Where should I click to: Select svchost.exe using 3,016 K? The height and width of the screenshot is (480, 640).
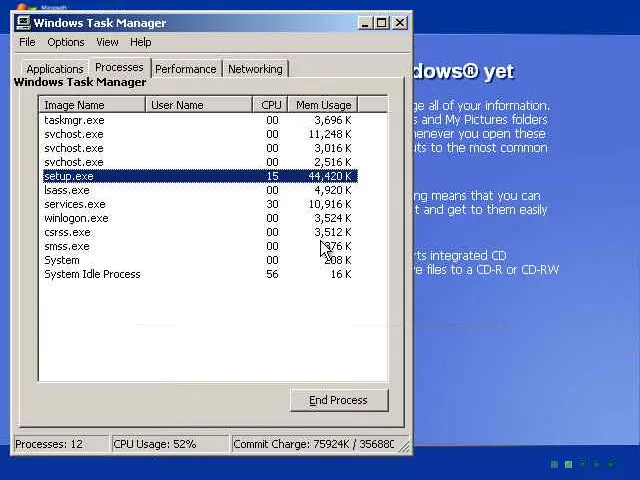[200, 148]
